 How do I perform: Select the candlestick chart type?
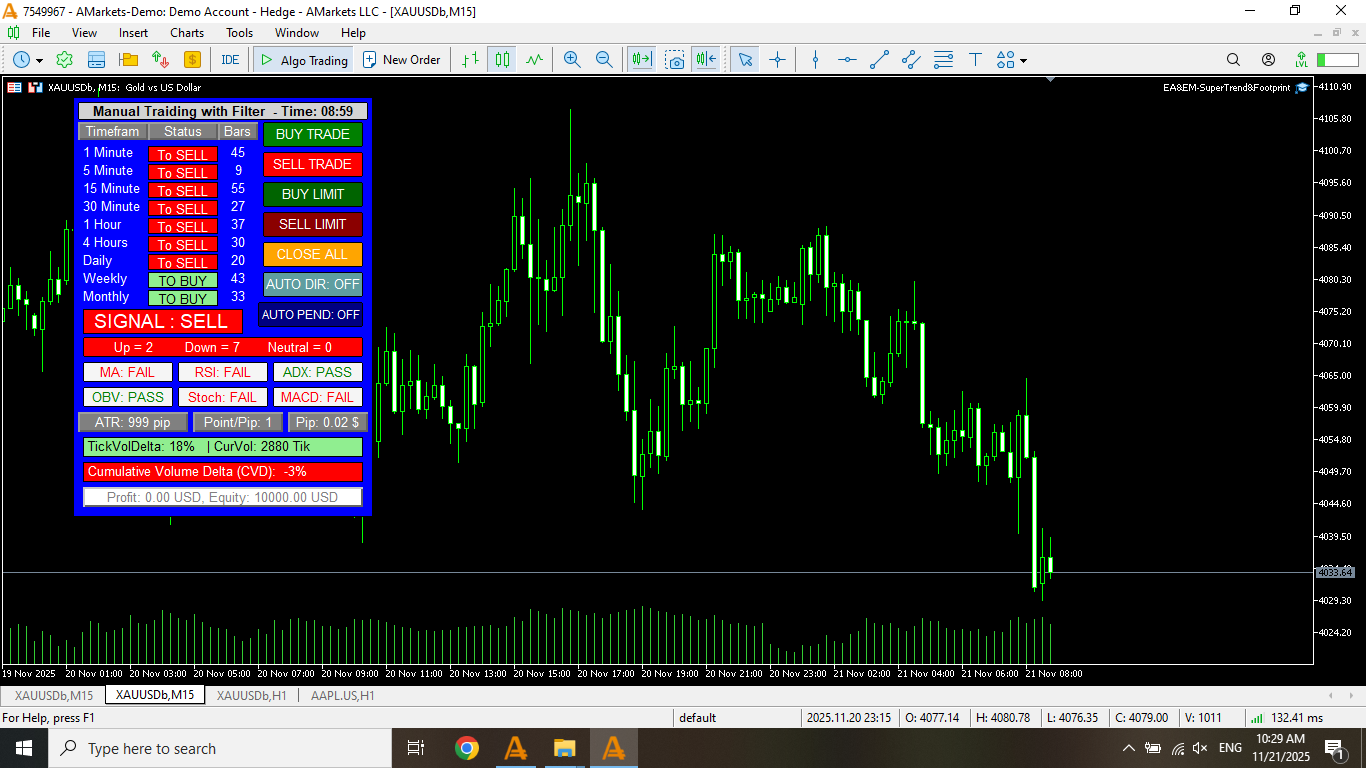coord(501,59)
